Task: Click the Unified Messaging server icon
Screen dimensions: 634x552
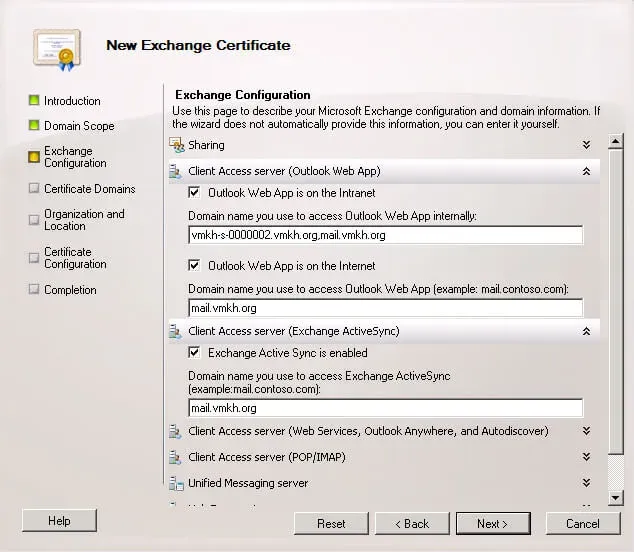Action: (x=176, y=483)
